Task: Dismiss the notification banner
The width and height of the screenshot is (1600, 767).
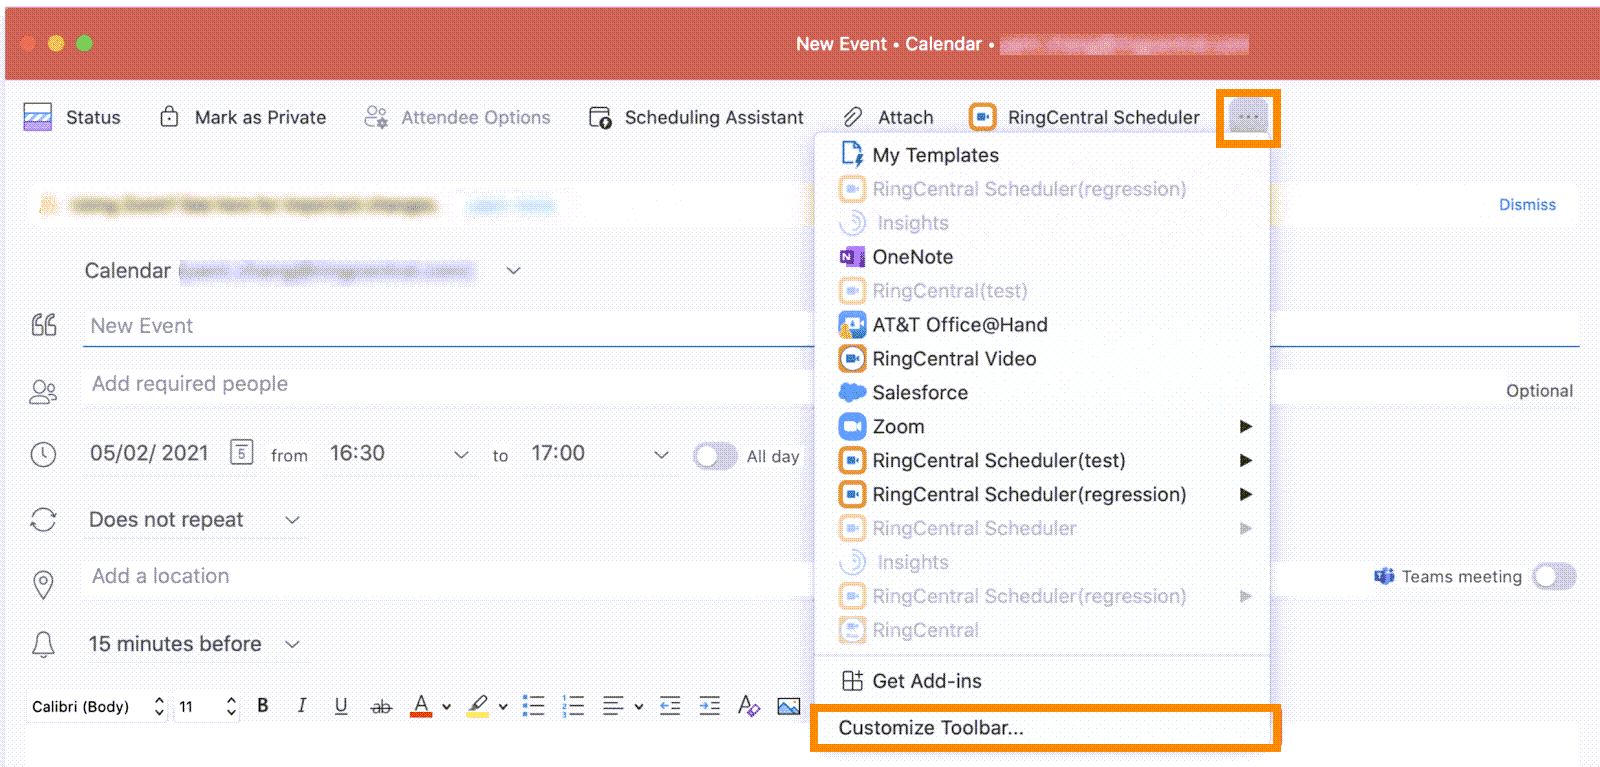Action: point(1526,205)
